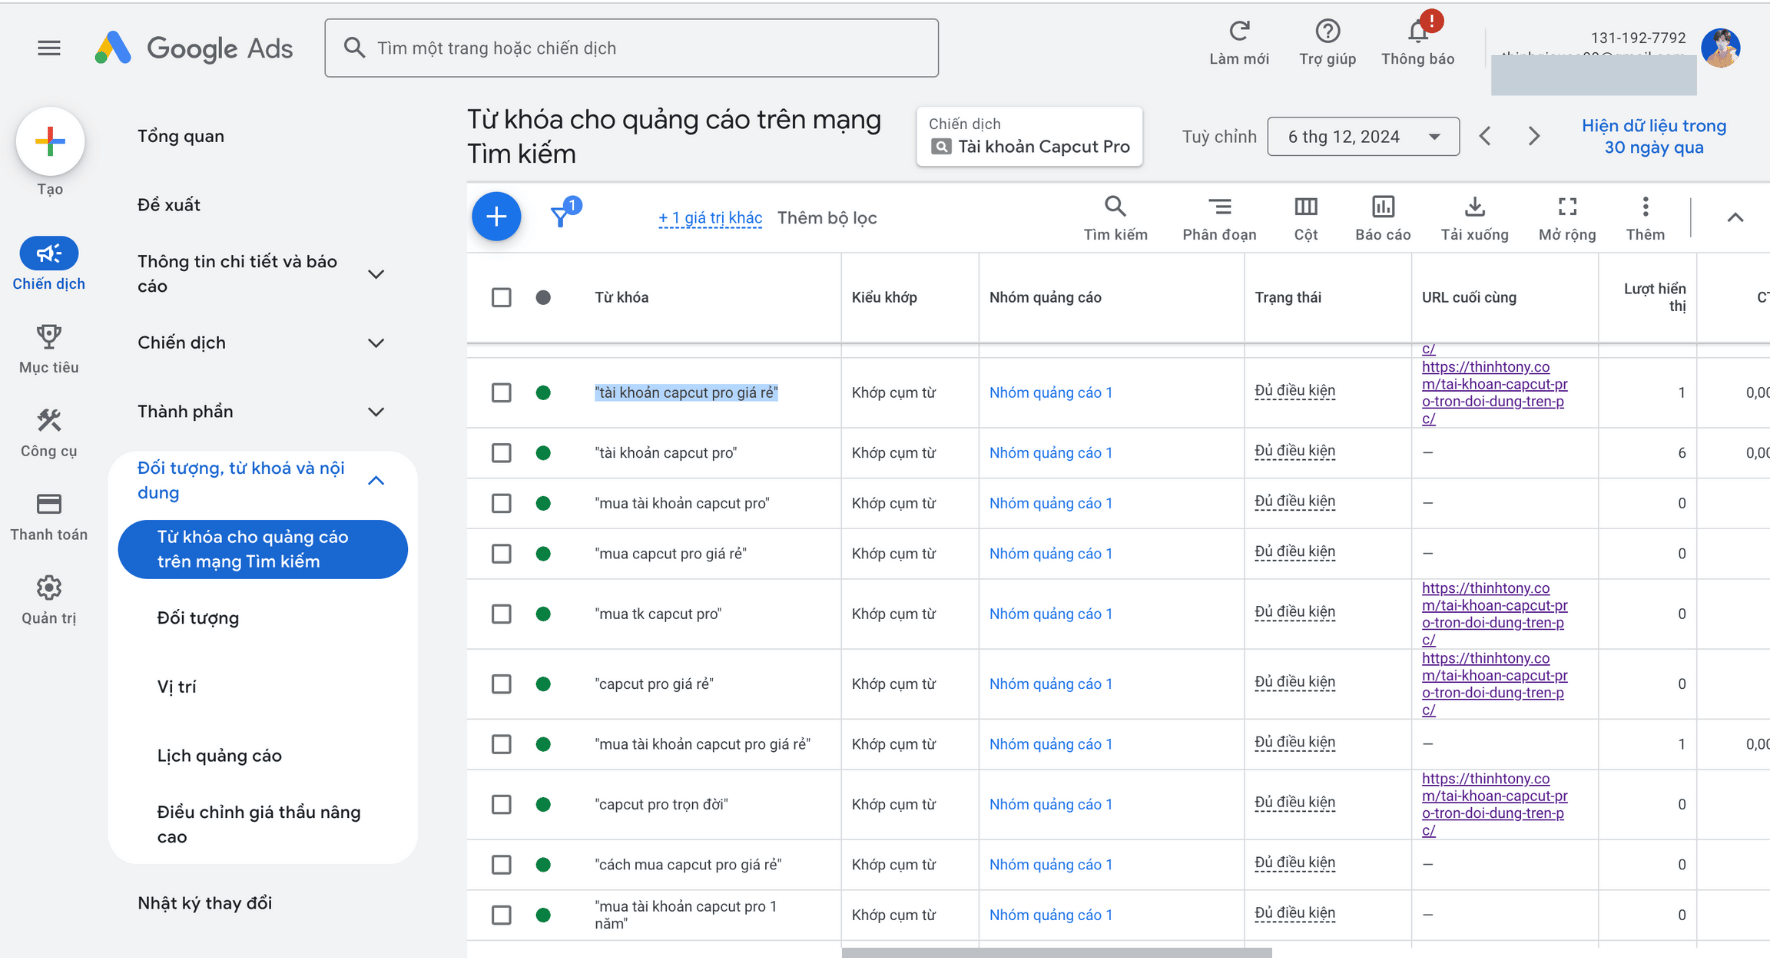The height and width of the screenshot is (958, 1770).
Task: Open final URL link for "capcut pro trọn đời"
Action: pyautogui.click(x=1495, y=805)
